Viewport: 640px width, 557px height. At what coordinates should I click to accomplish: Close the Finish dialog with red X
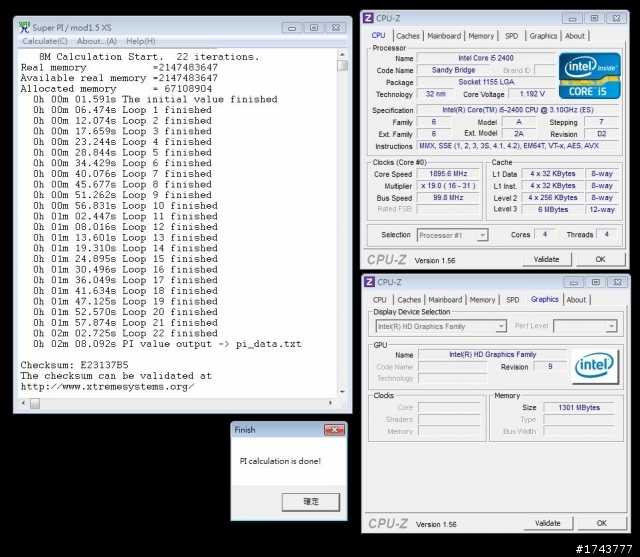pyautogui.click(x=334, y=430)
